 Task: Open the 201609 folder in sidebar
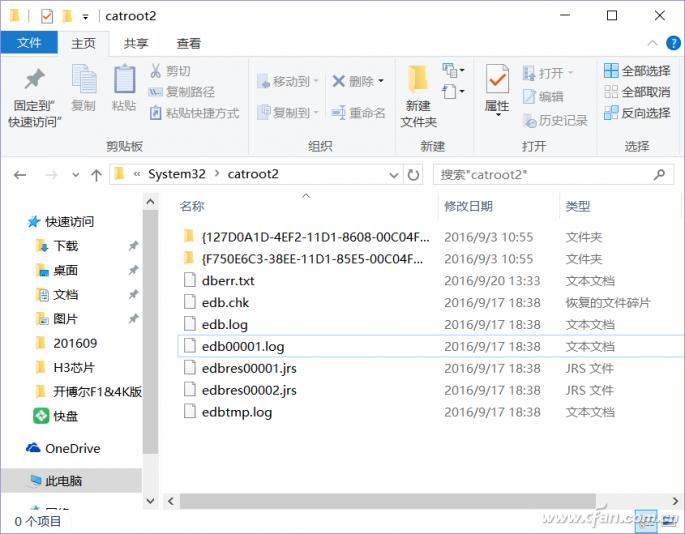[x=66, y=343]
